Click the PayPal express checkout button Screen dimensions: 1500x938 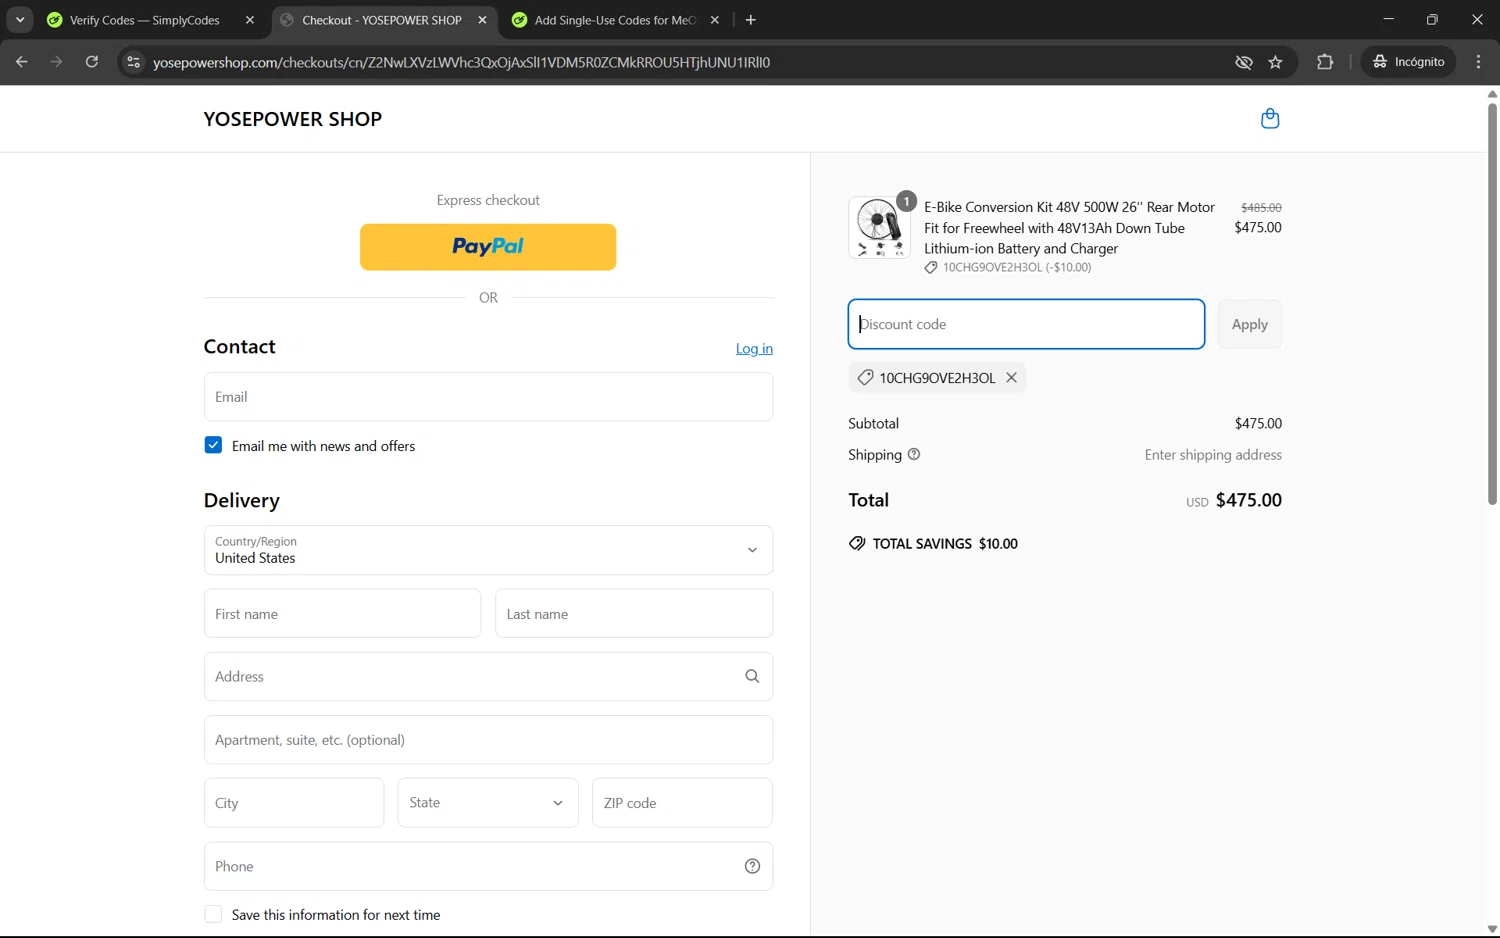pyautogui.click(x=488, y=247)
